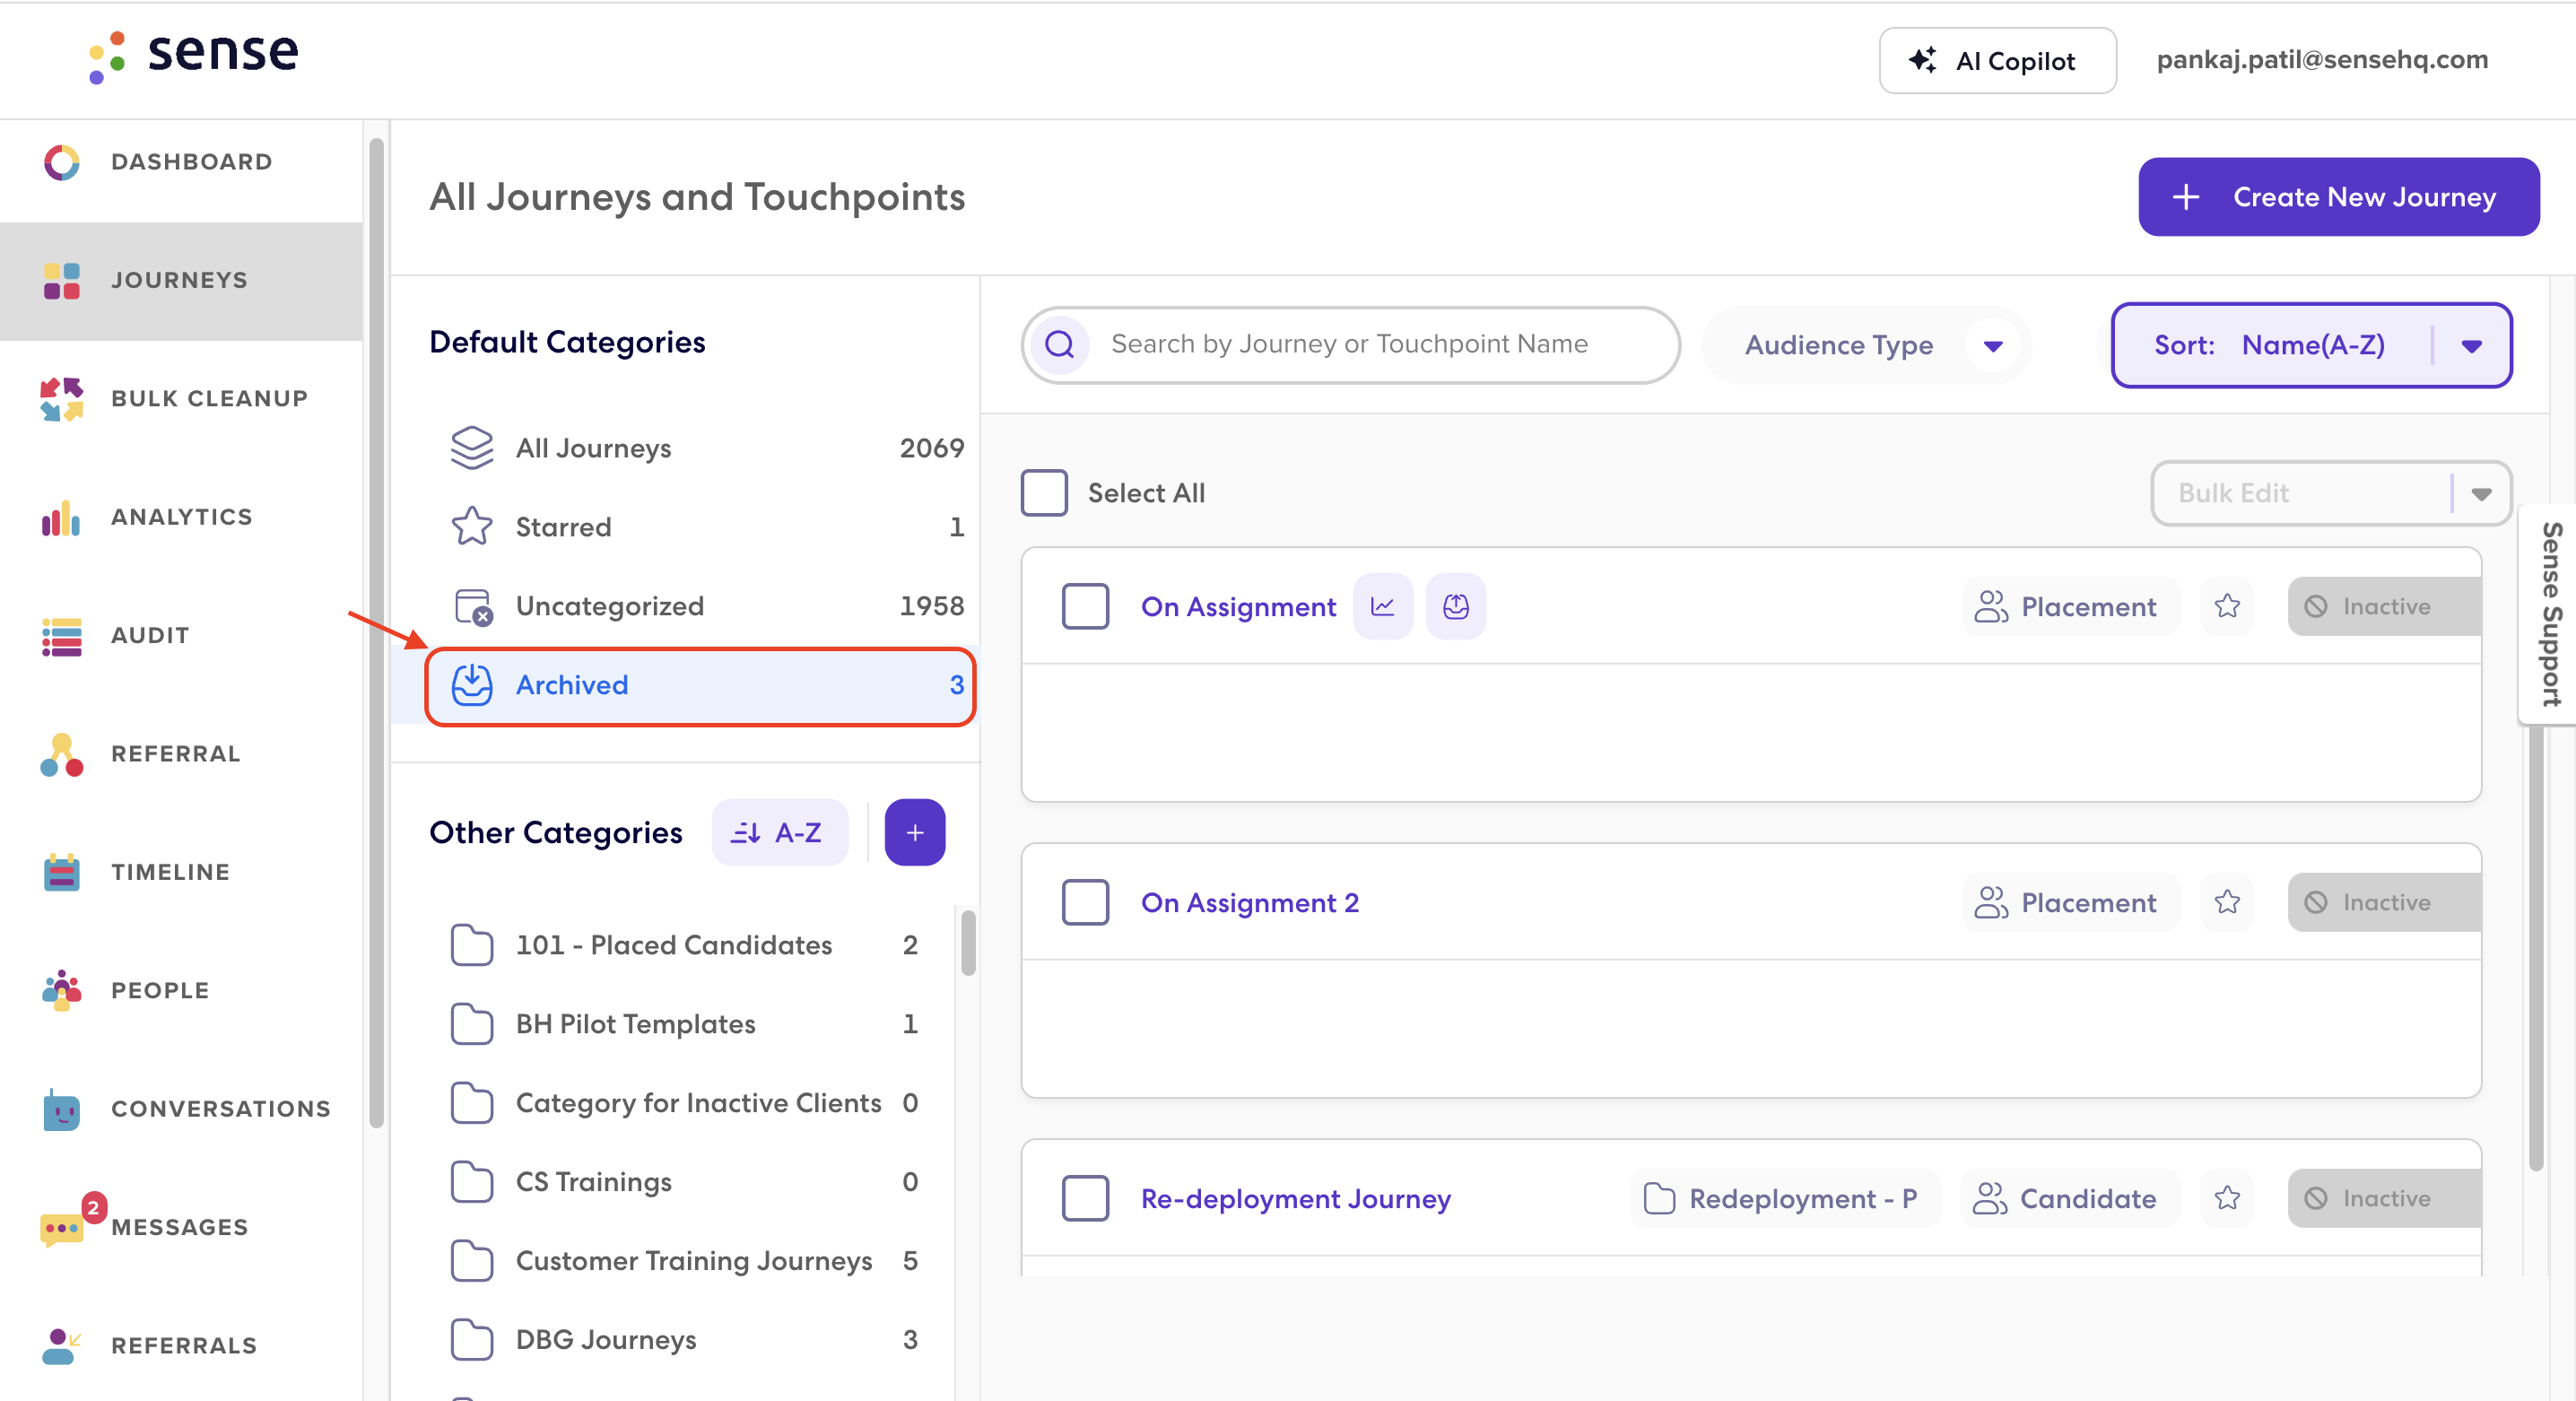Image resolution: width=2576 pixels, height=1401 pixels.
Task: Click the Bulk Cleanup arrows icon
Action: coord(61,398)
